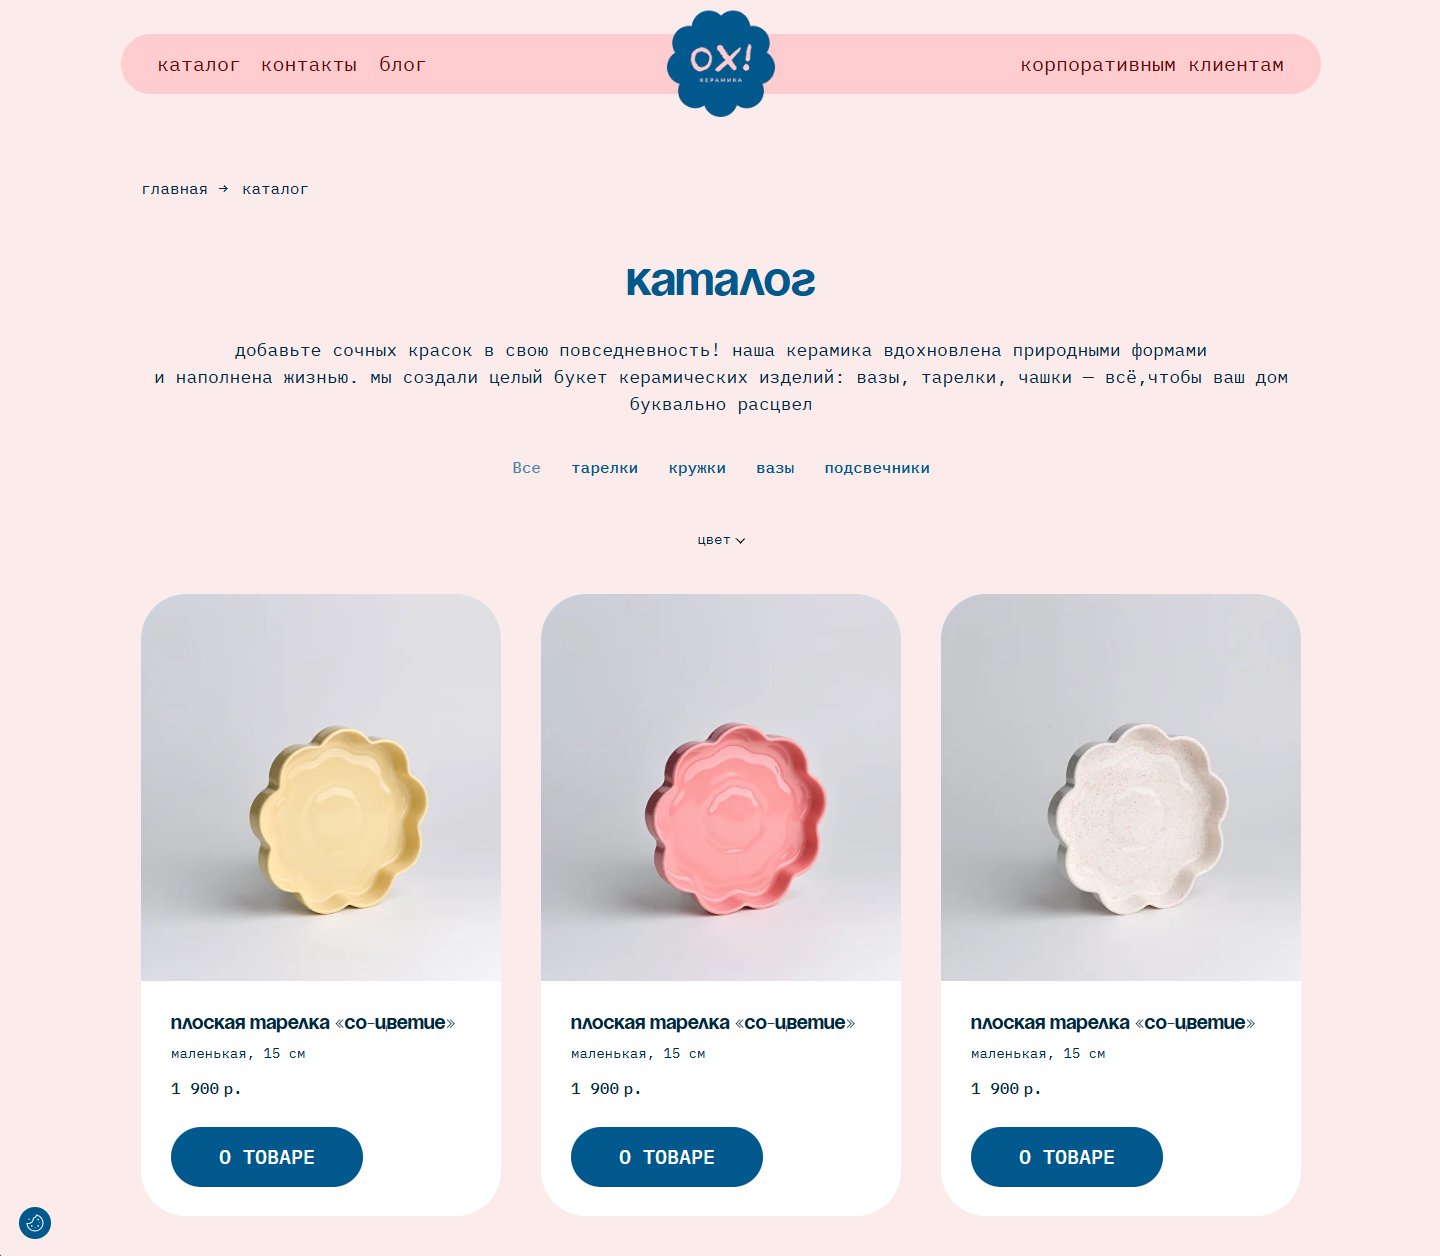The width and height of the screenshot is (1440, 1256).
Task: Click О ТОВАРЕ under pink plate
Action: (667, 1157)
